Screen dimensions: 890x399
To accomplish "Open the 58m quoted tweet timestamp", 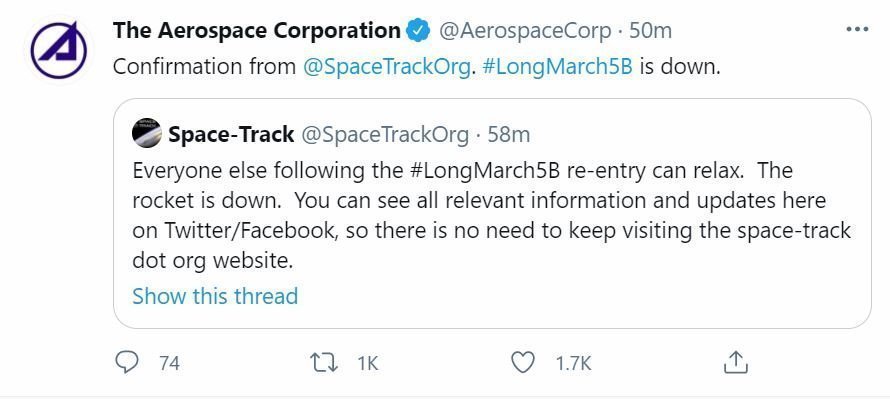I will point(509,135).
